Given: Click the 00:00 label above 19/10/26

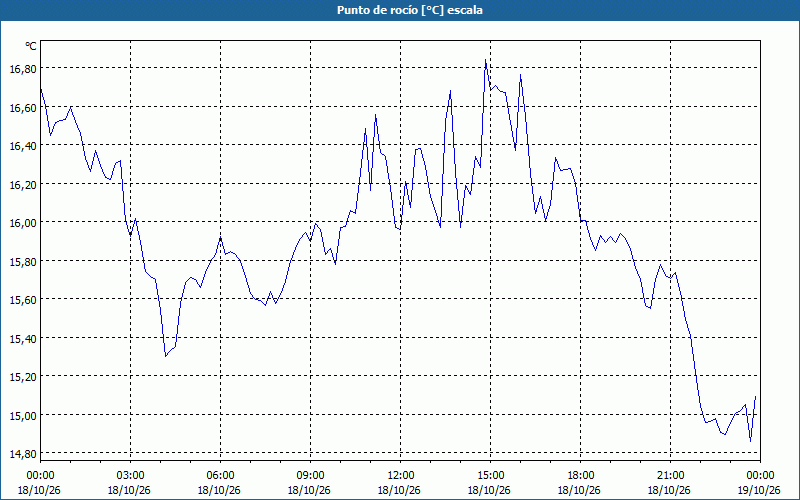Looking at the screenshot, I should click(x=760, y=476).
